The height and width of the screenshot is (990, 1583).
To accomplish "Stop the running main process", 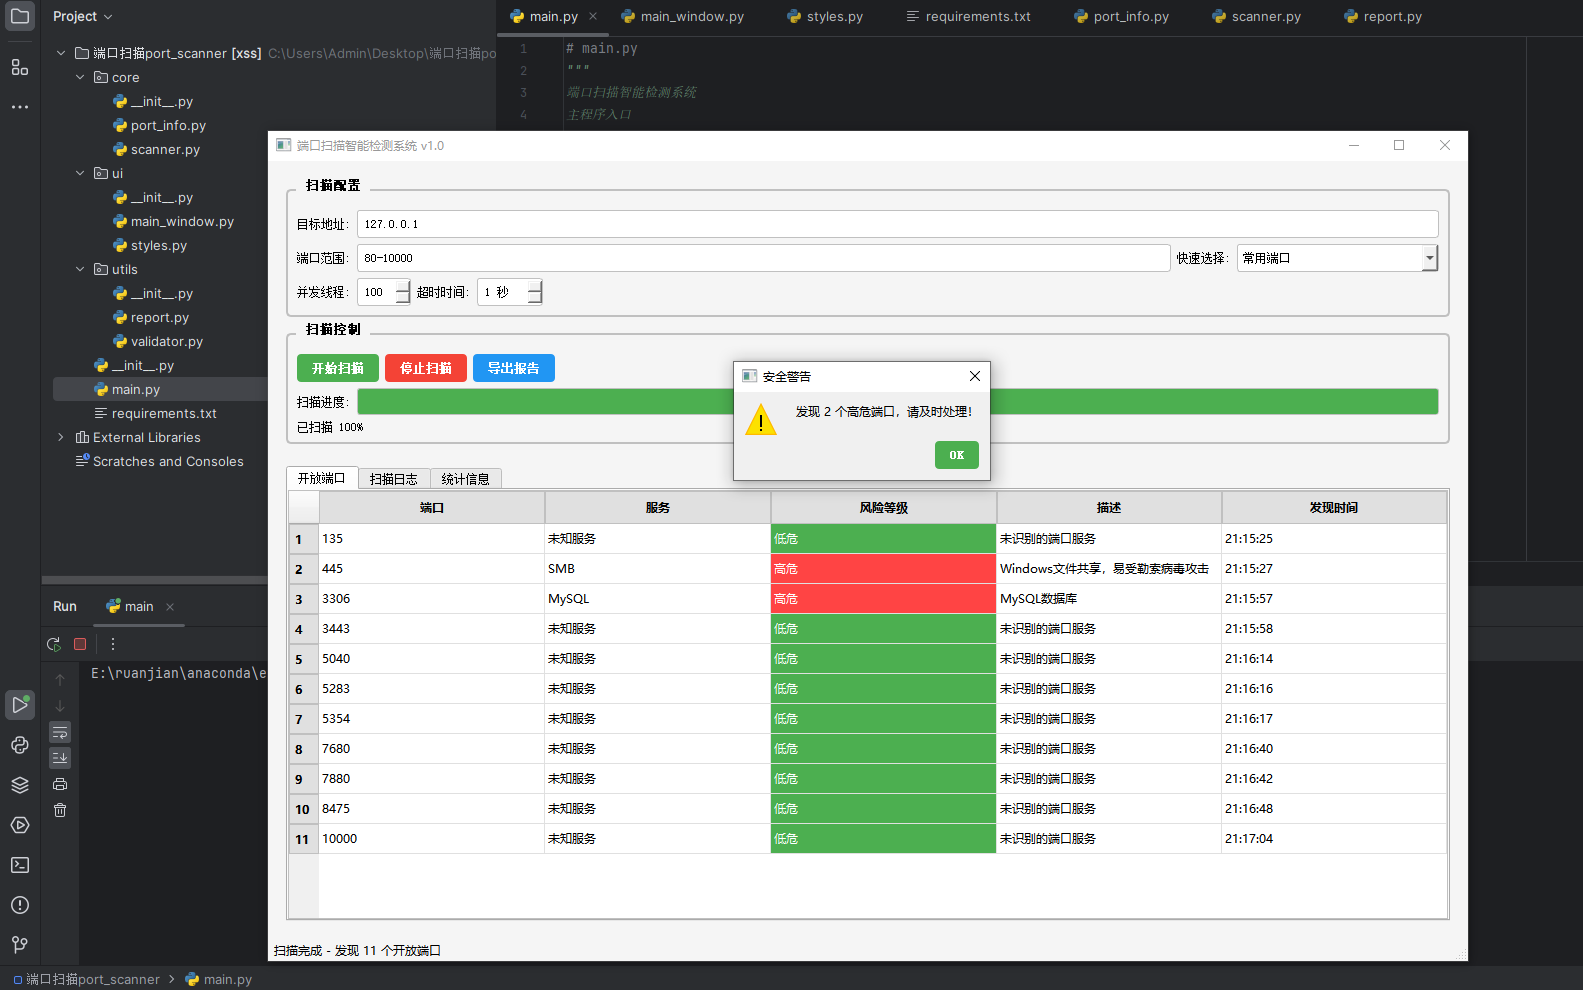I will tap(80, 644).
